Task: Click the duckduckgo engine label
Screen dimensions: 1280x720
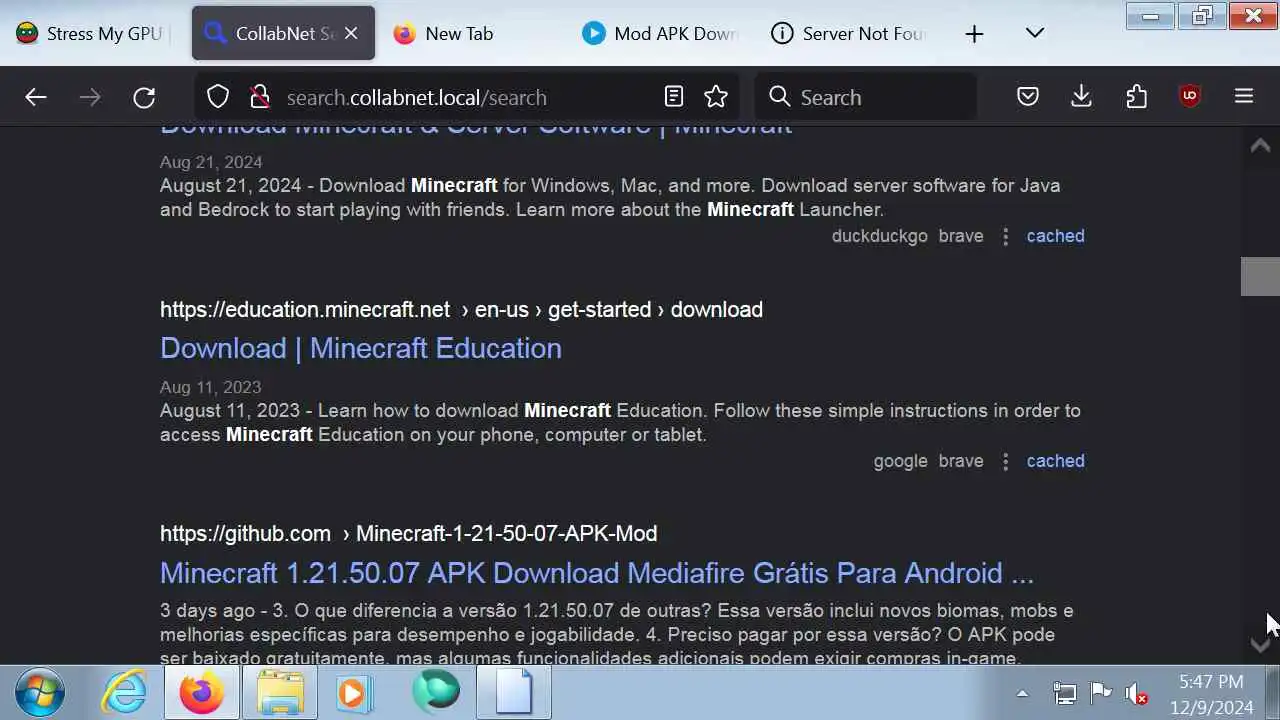Action: (879, 236)
